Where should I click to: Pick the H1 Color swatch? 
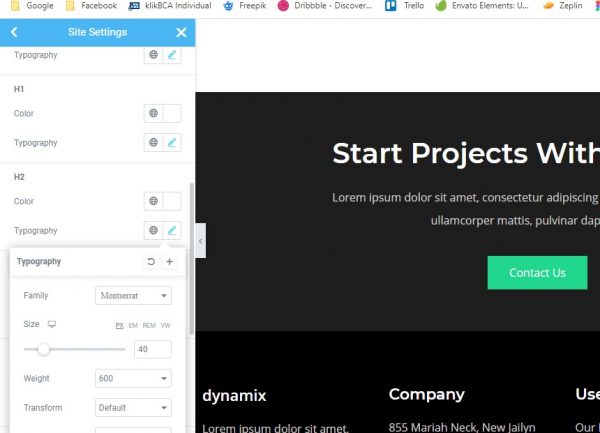172,114
